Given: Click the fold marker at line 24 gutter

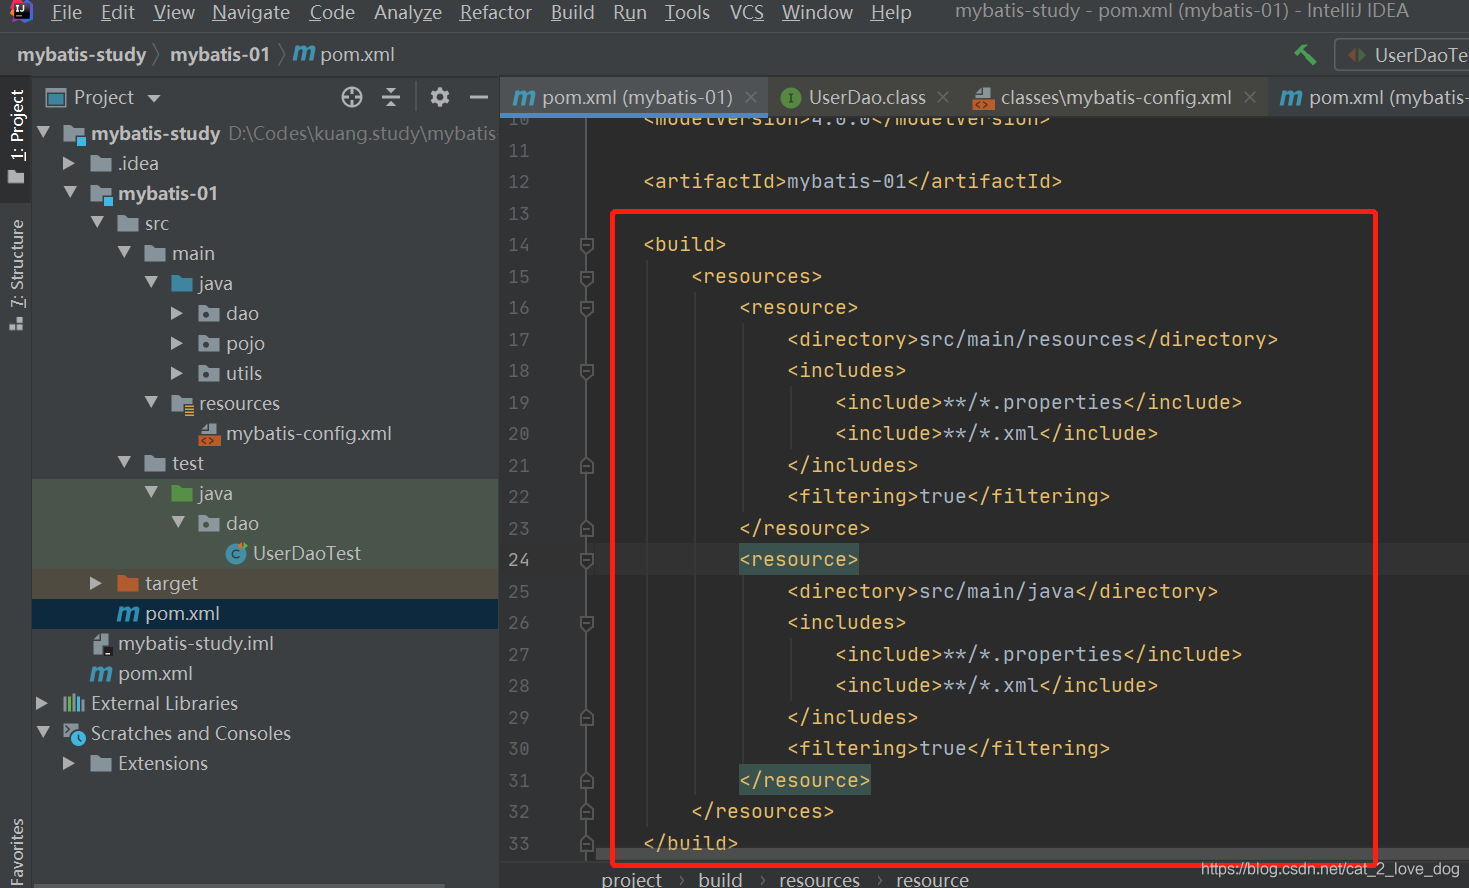Looking at the screenshot, I should (587, 560).
